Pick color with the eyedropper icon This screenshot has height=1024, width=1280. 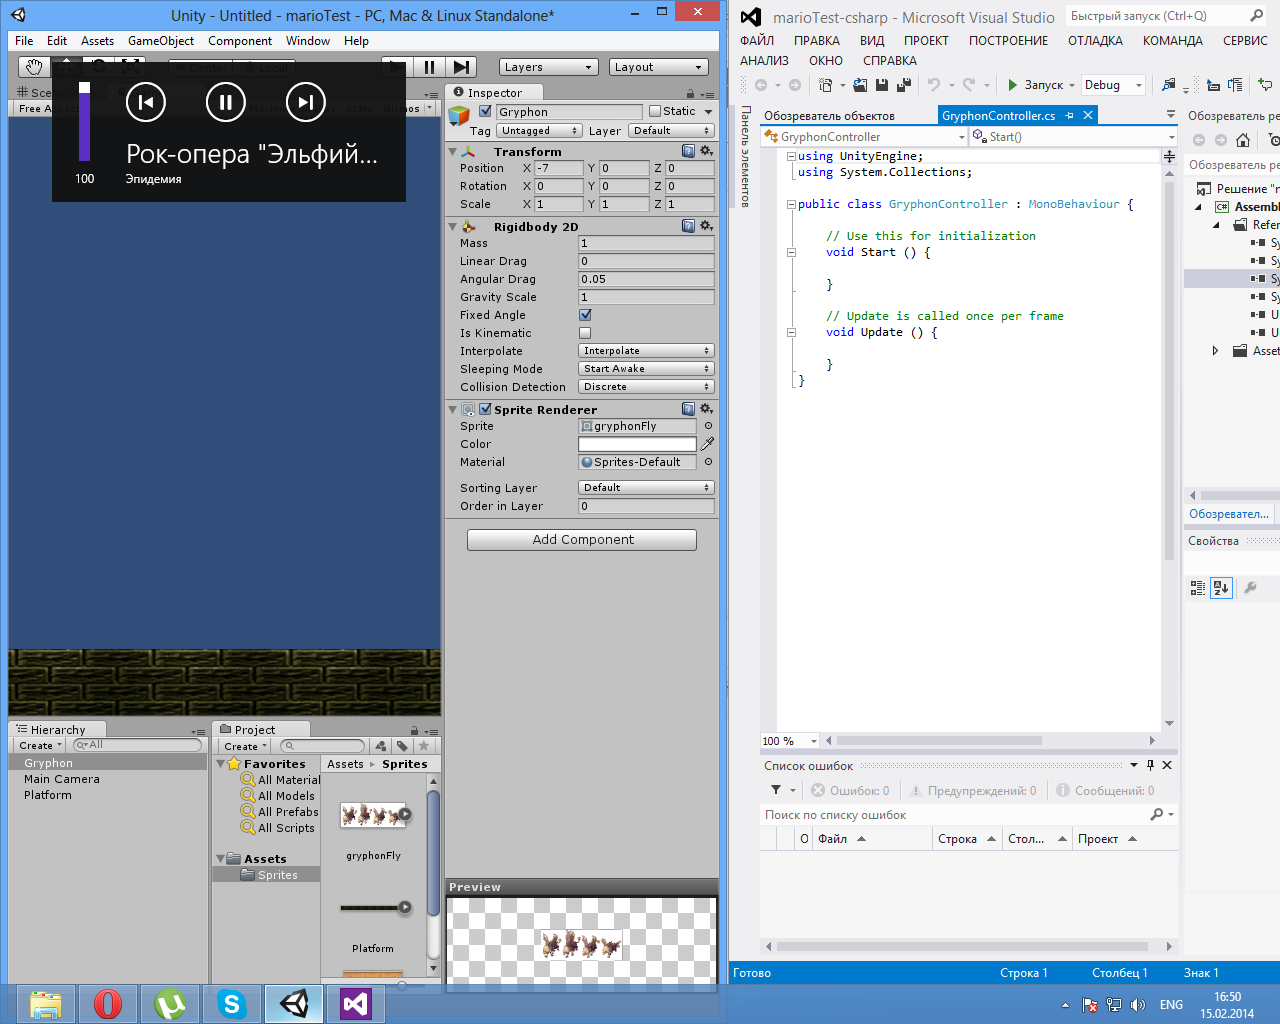pos(708,443)
